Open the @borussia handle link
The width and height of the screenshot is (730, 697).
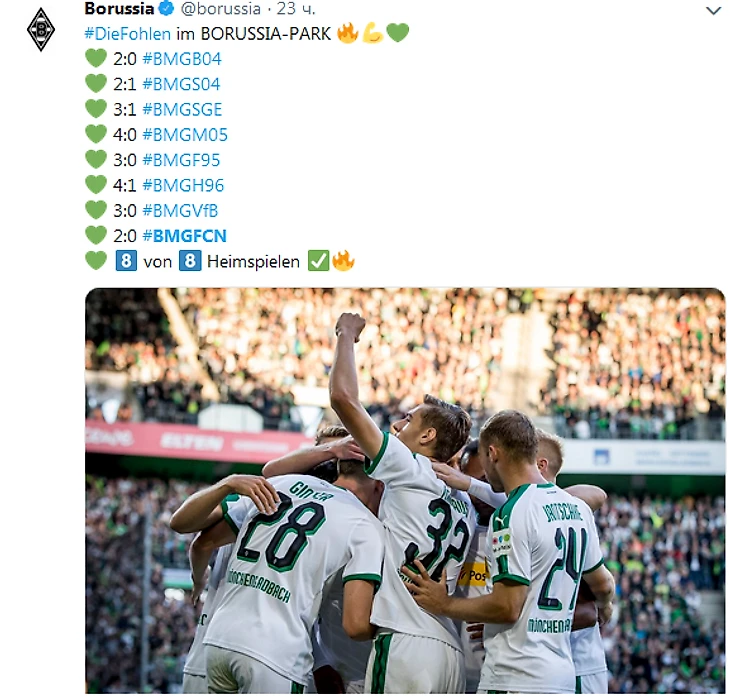pyautogui.click(x=221, y=8)
